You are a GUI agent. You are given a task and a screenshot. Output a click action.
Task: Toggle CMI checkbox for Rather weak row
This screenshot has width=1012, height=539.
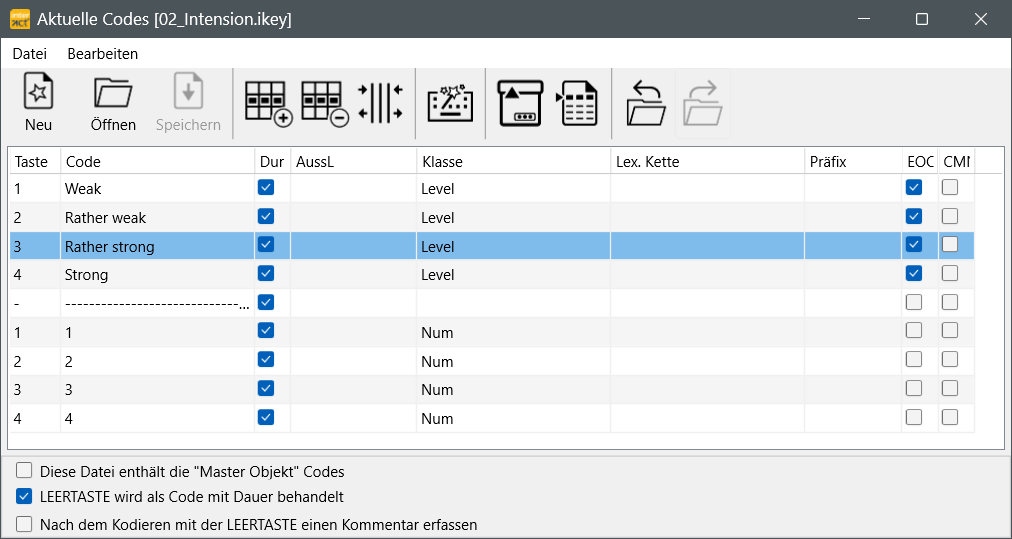click(950, 216)
